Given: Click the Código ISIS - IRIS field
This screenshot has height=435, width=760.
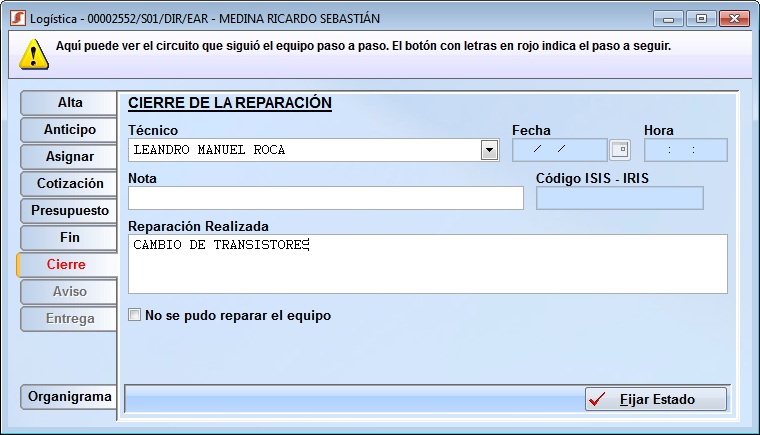Looking at the screenshot, I should coord(620,198).
